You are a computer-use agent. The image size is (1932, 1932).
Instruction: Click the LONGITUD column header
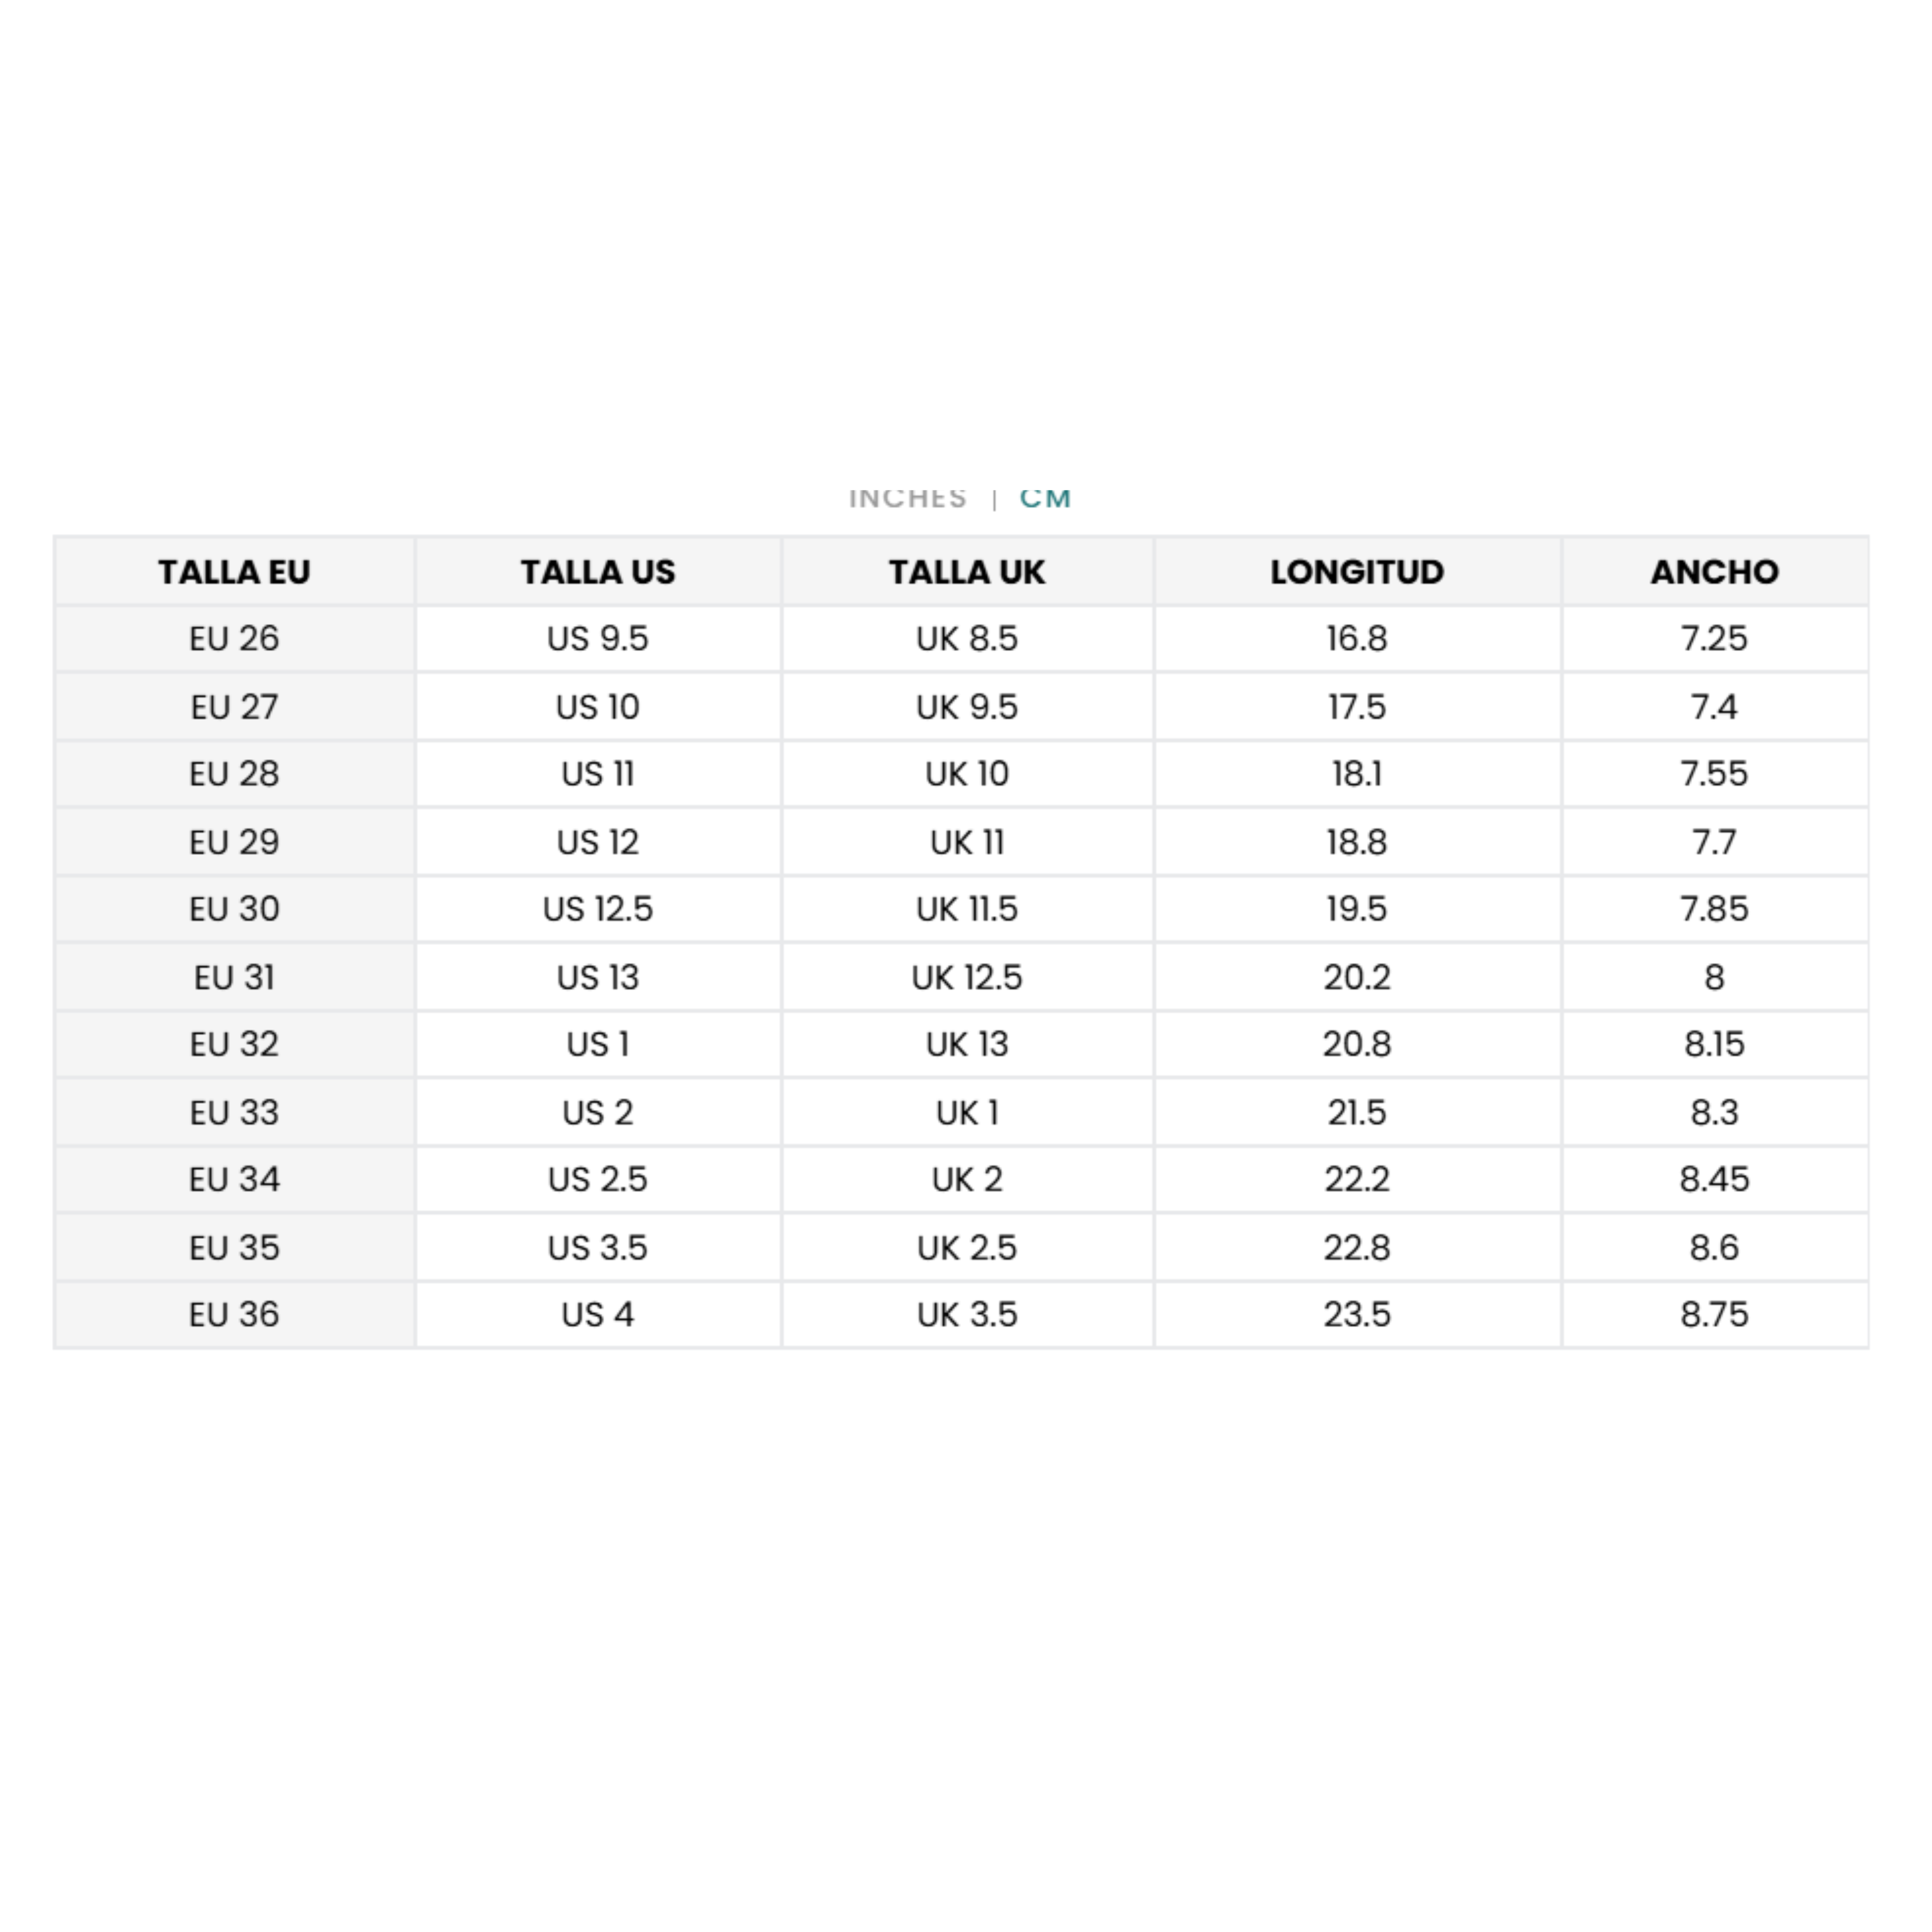(1357, 571)
